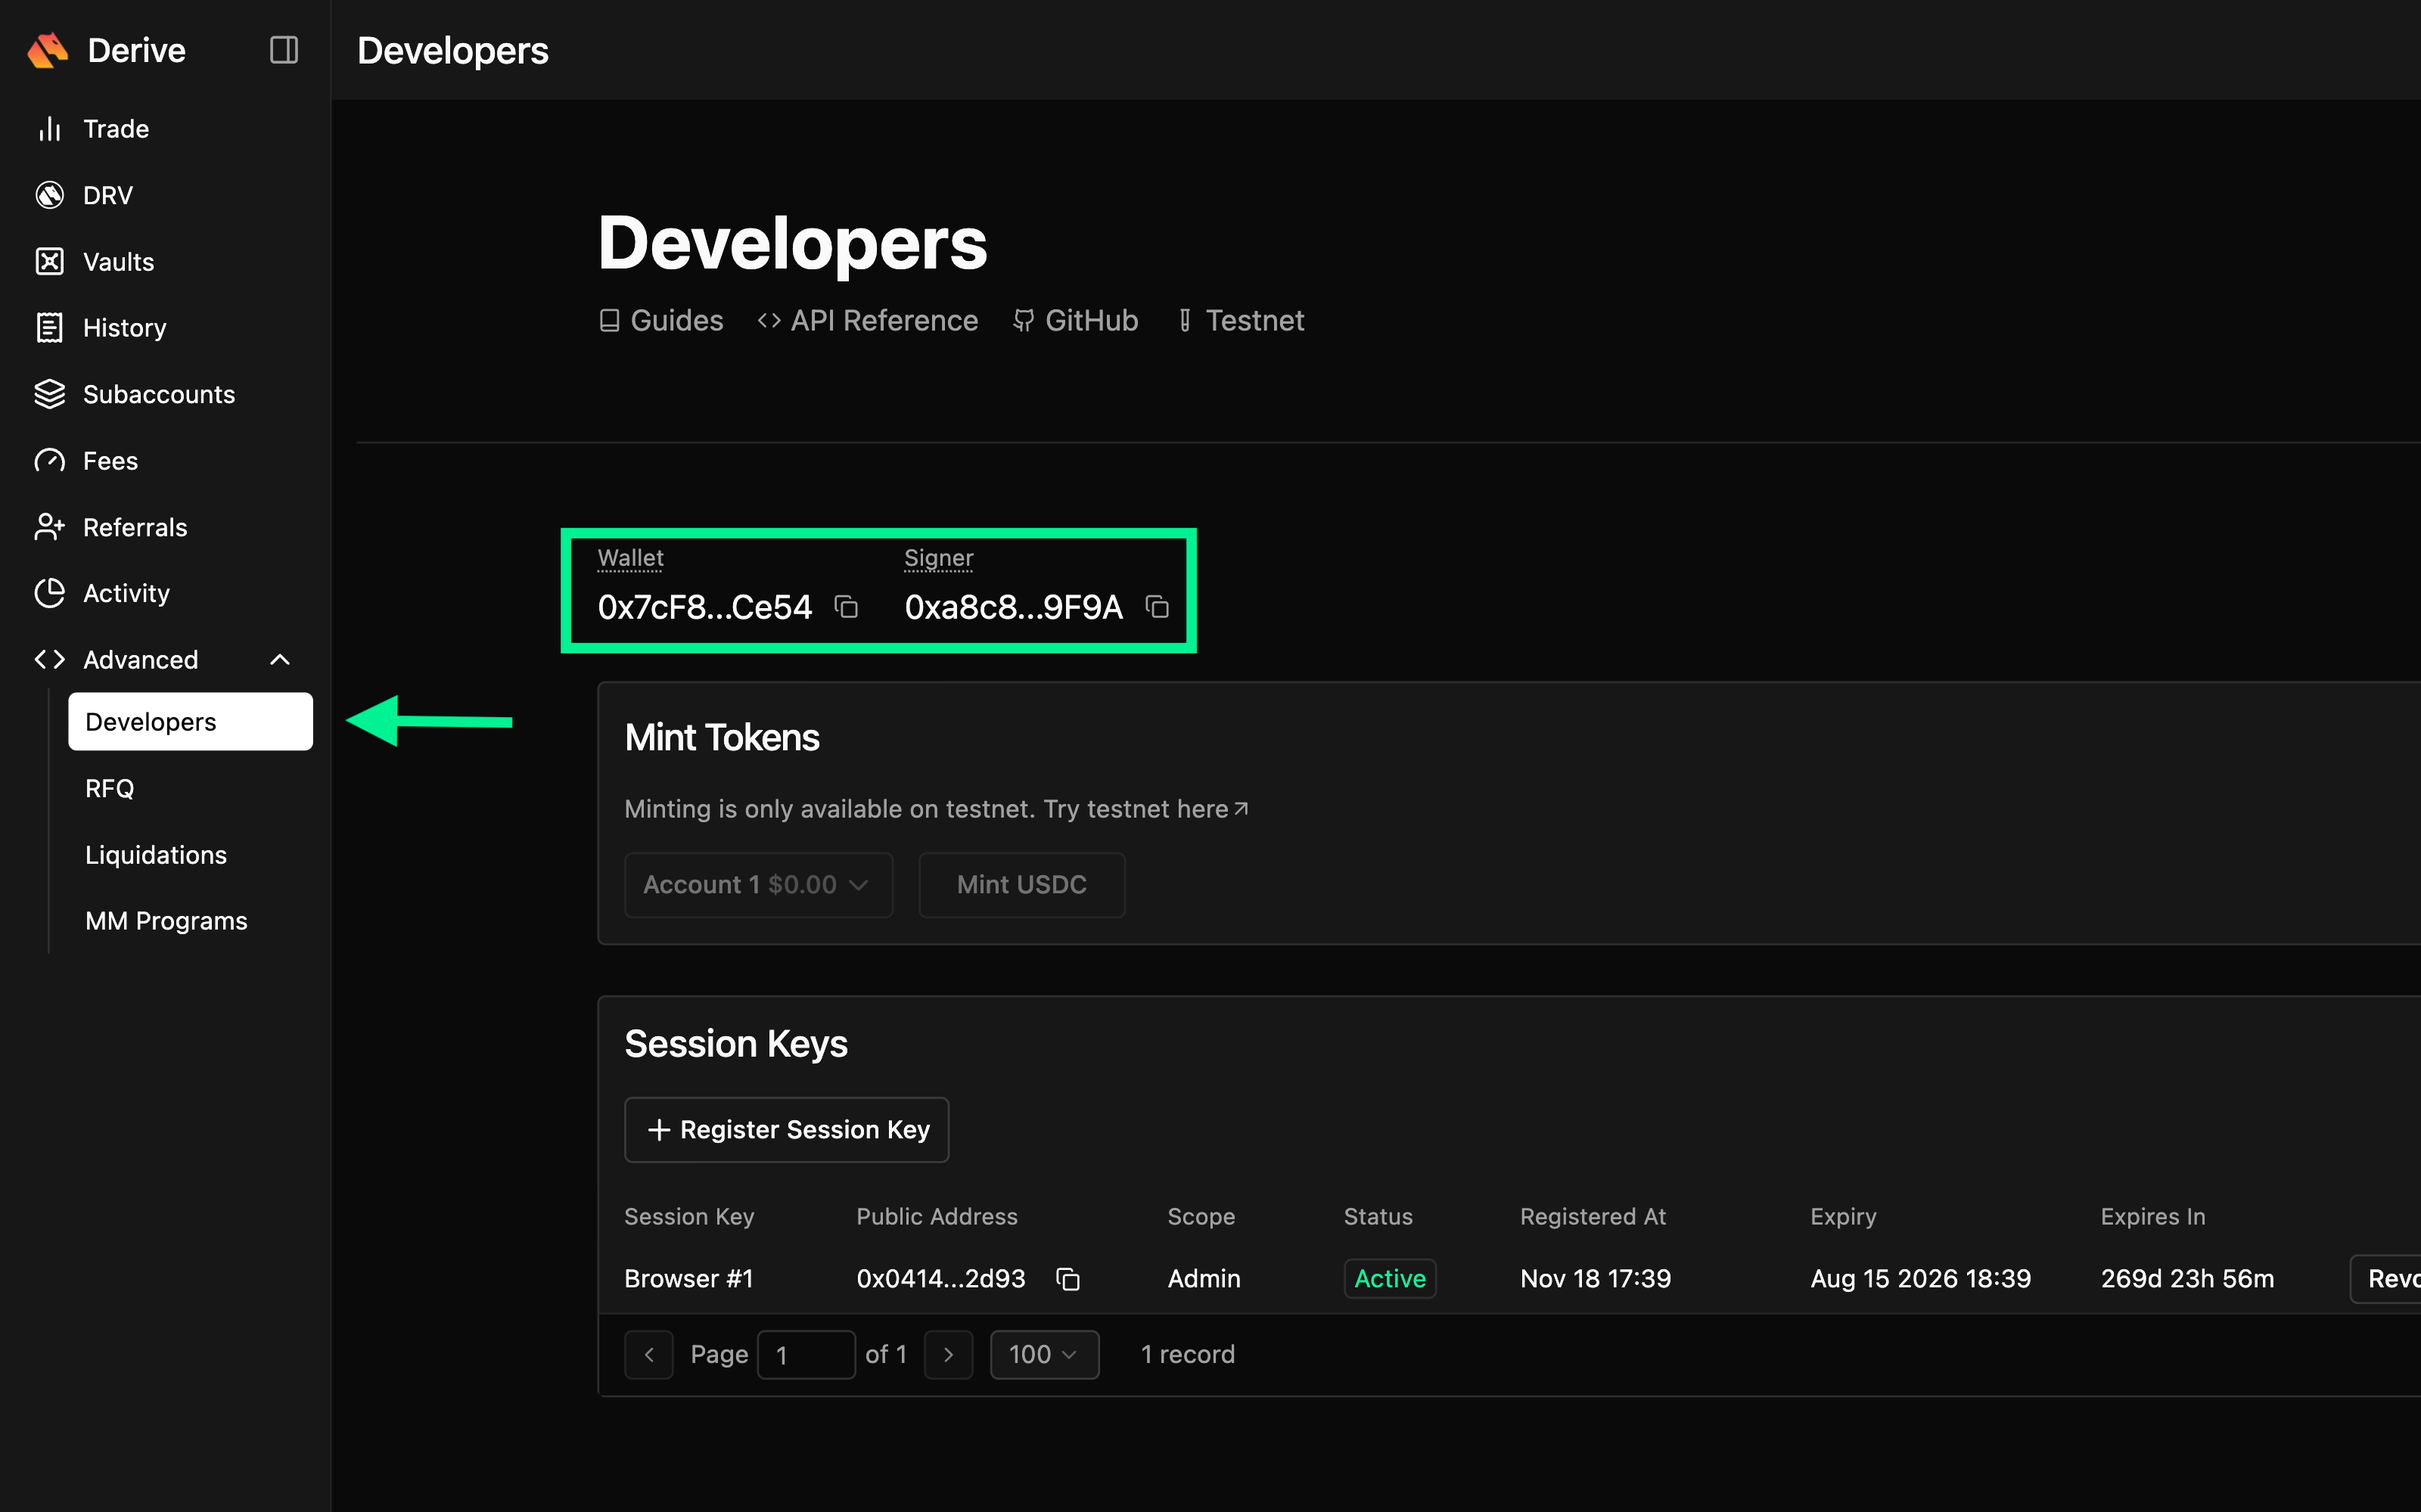This screenshot has width=2421, height=1512.
Task: Click the page number input field
Action: coord(805,1355)
